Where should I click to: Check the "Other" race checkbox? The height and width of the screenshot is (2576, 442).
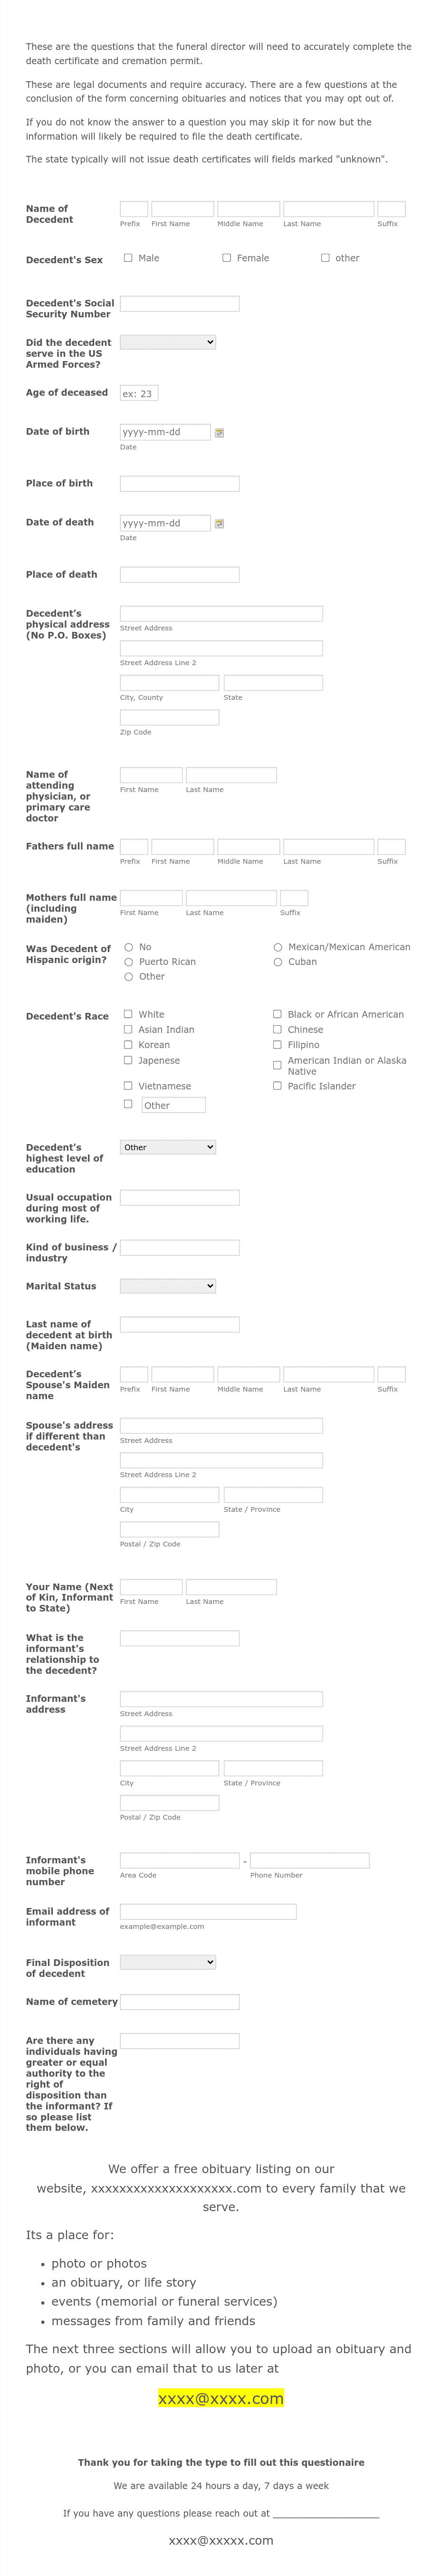[128, 1104]
